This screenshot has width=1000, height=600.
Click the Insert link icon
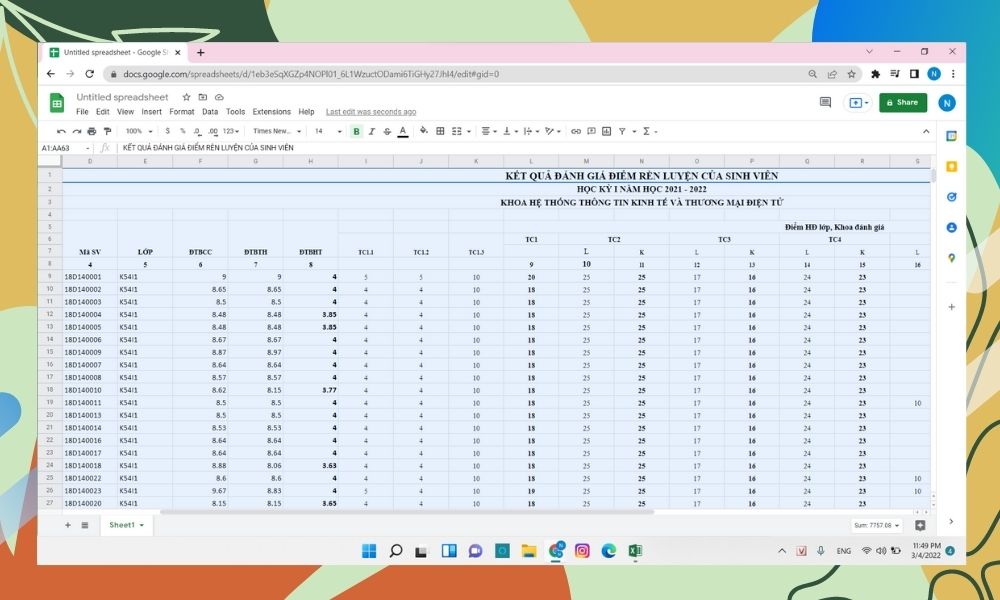575,131
